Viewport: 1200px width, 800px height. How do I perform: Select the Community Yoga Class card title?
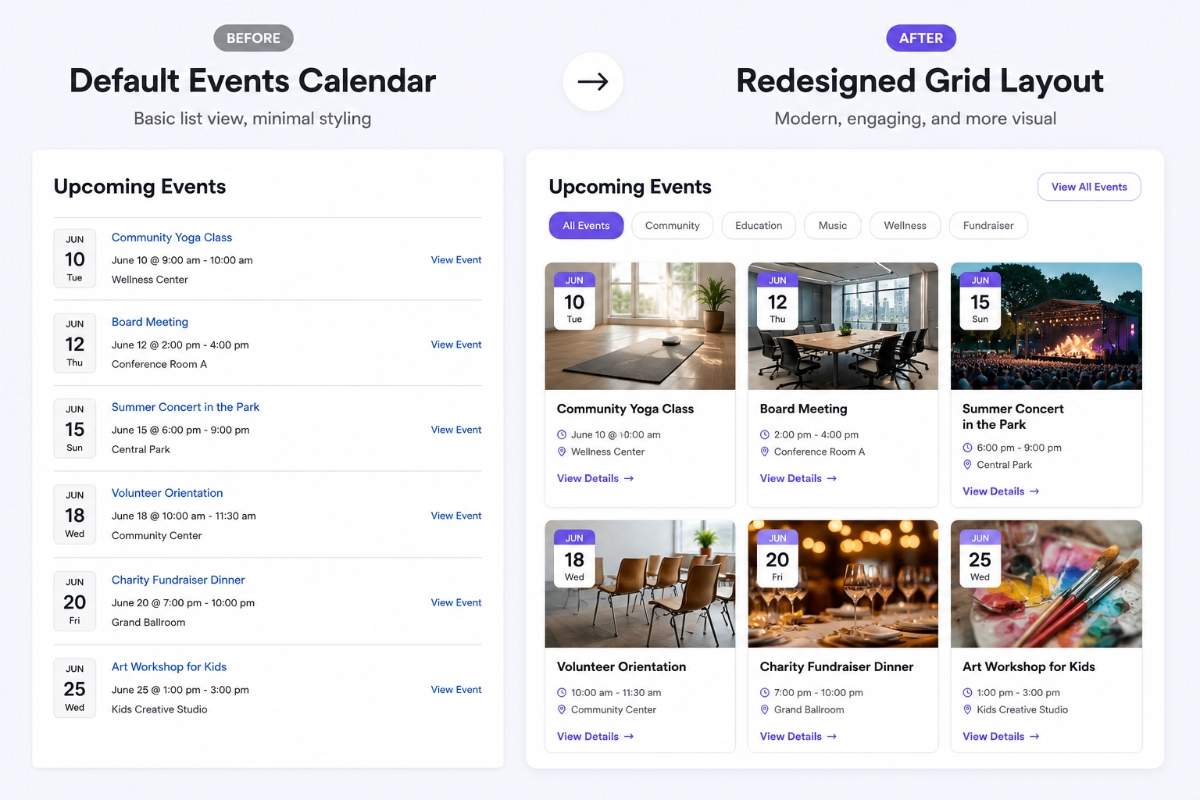625,409
